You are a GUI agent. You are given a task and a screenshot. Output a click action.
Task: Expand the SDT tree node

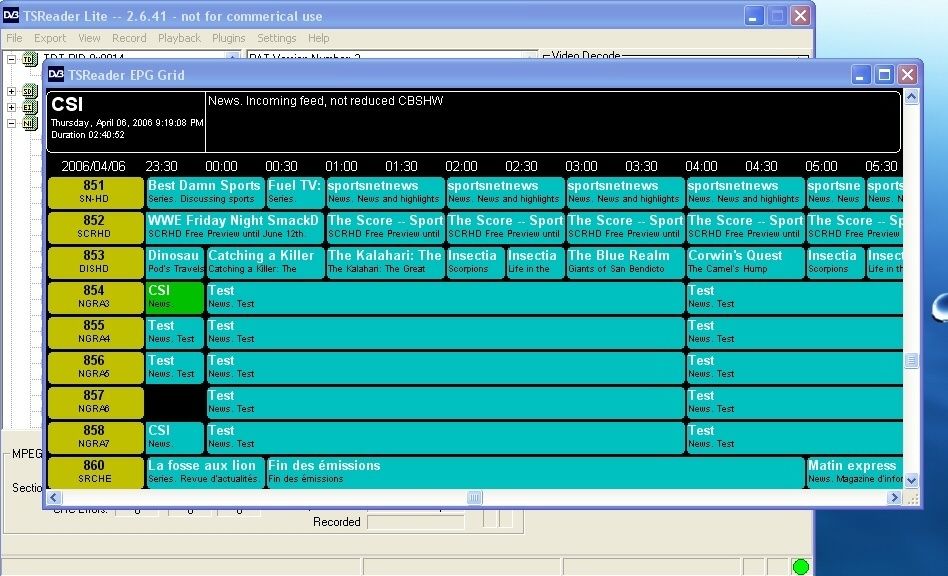11,91
